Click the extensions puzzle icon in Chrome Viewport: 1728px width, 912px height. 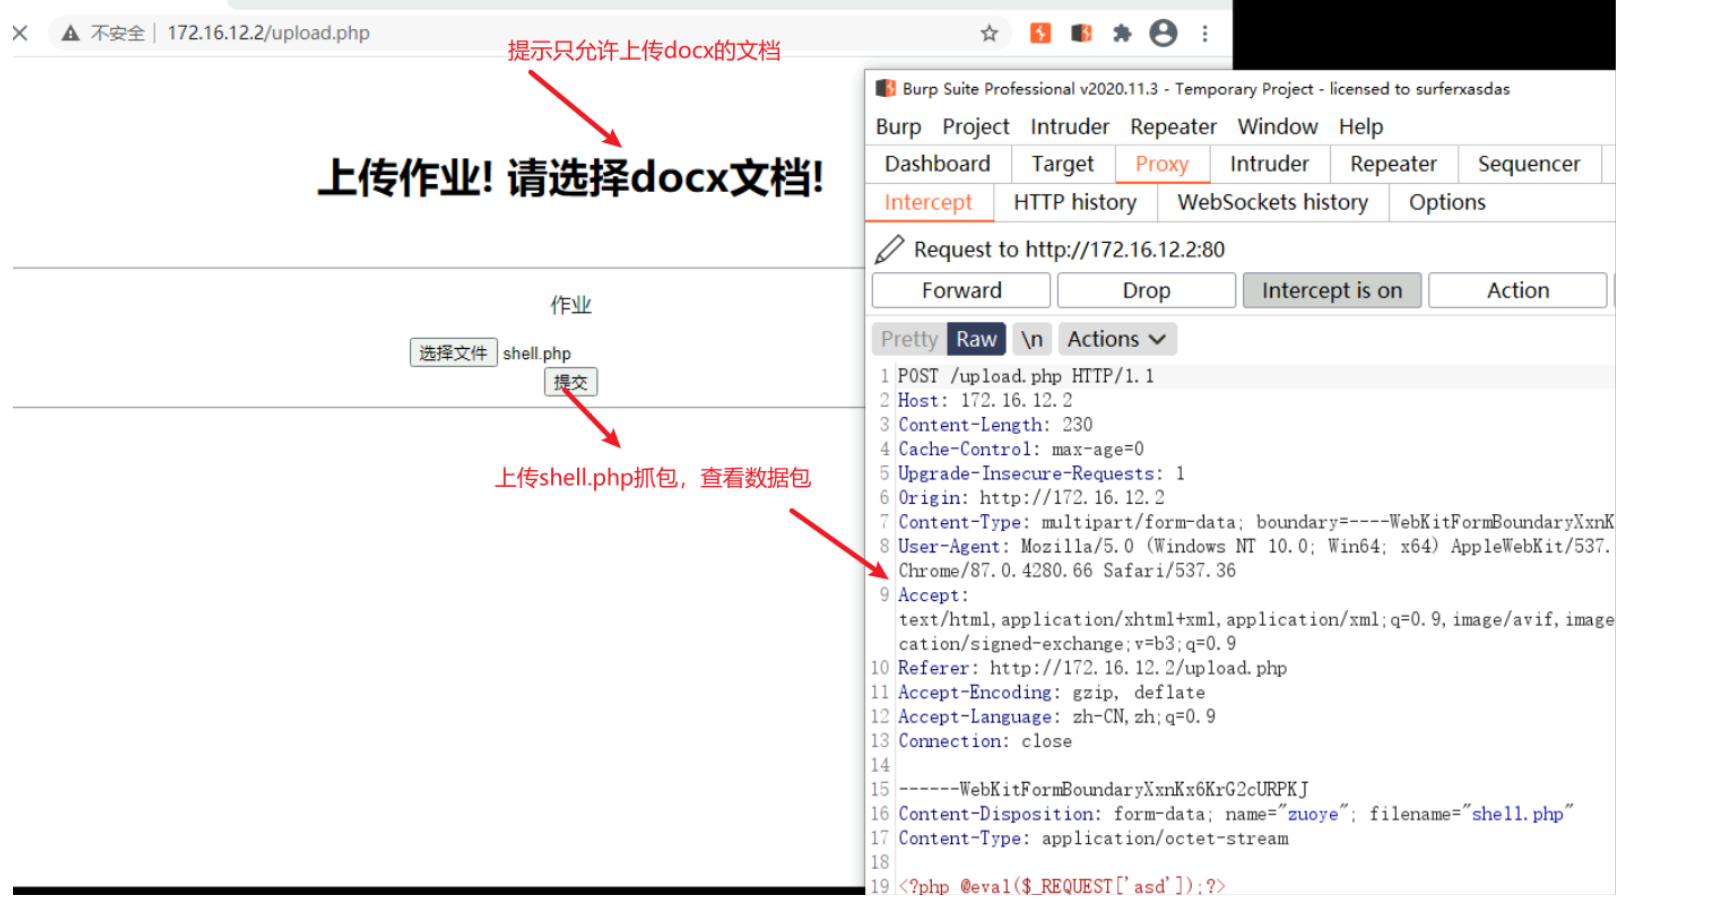coord(1122,33)
